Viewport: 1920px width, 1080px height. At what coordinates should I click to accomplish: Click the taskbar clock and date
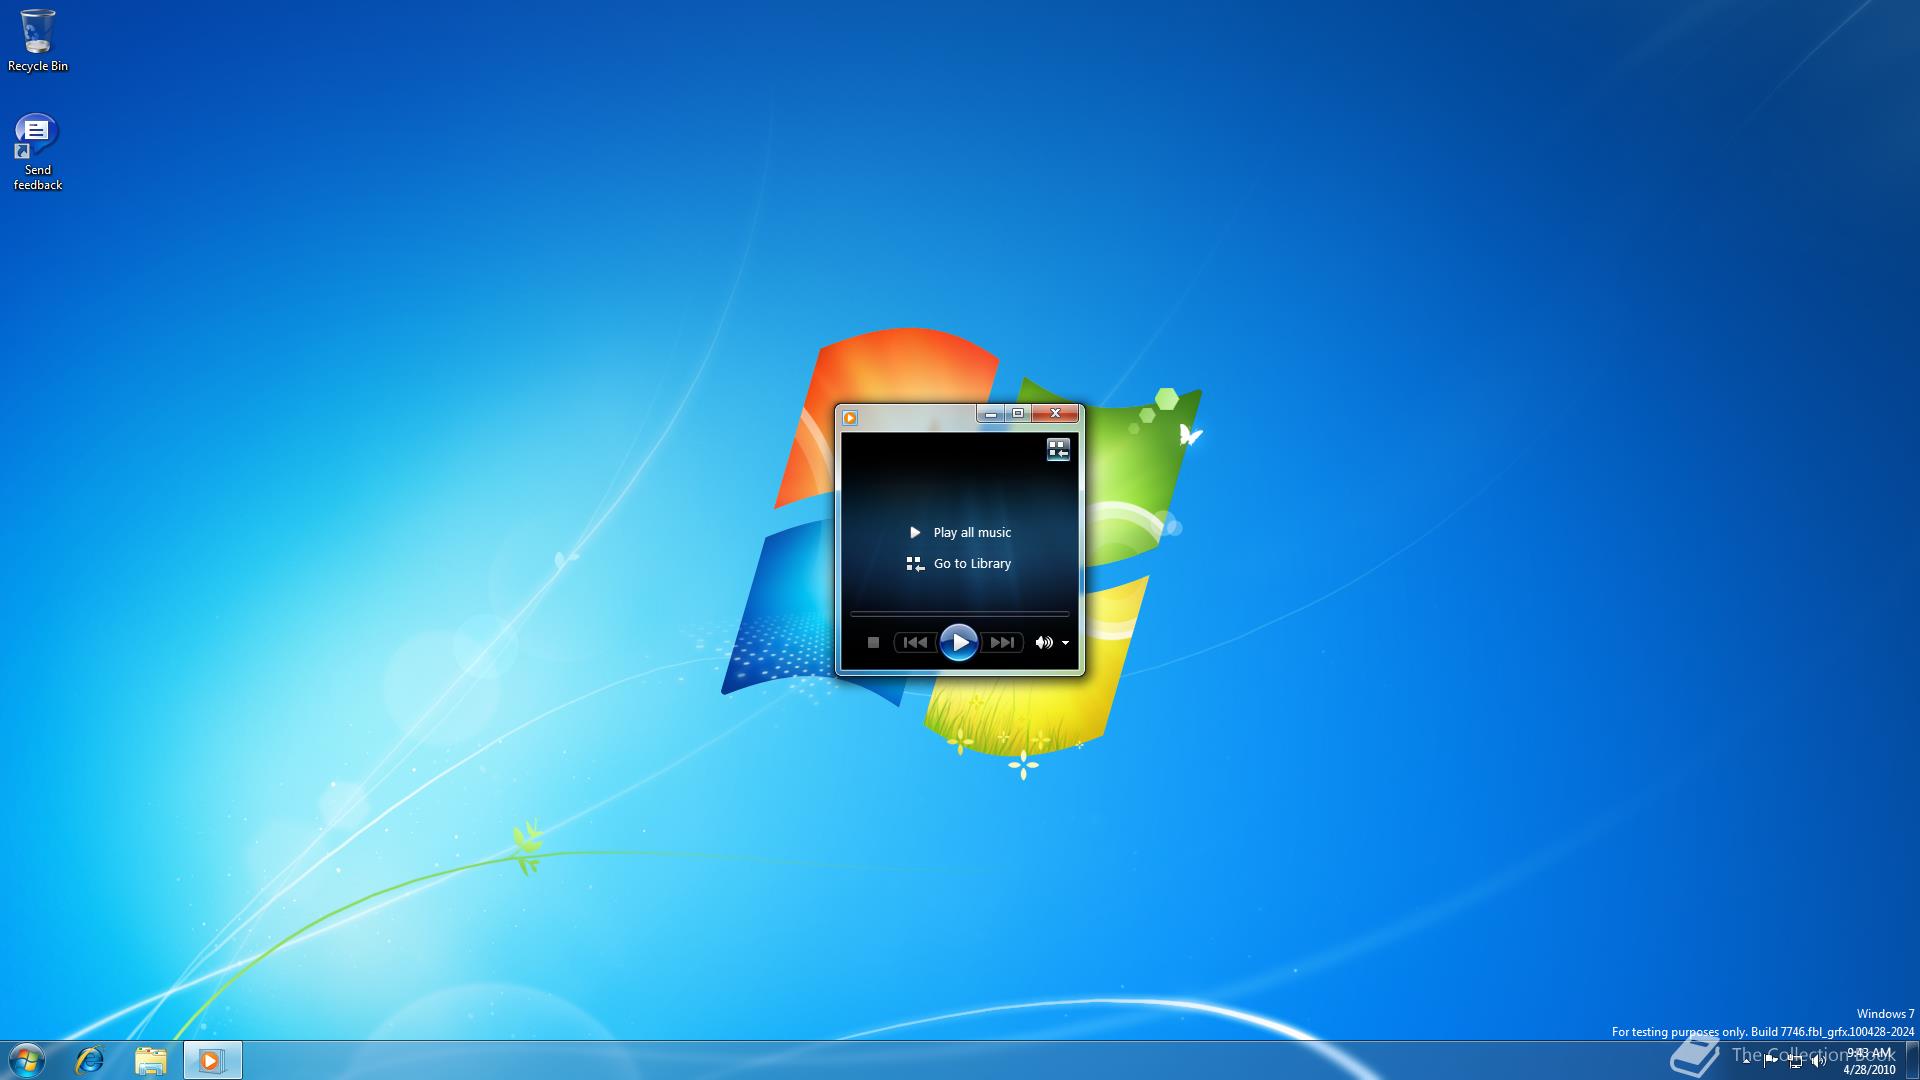[1869, 1061]
